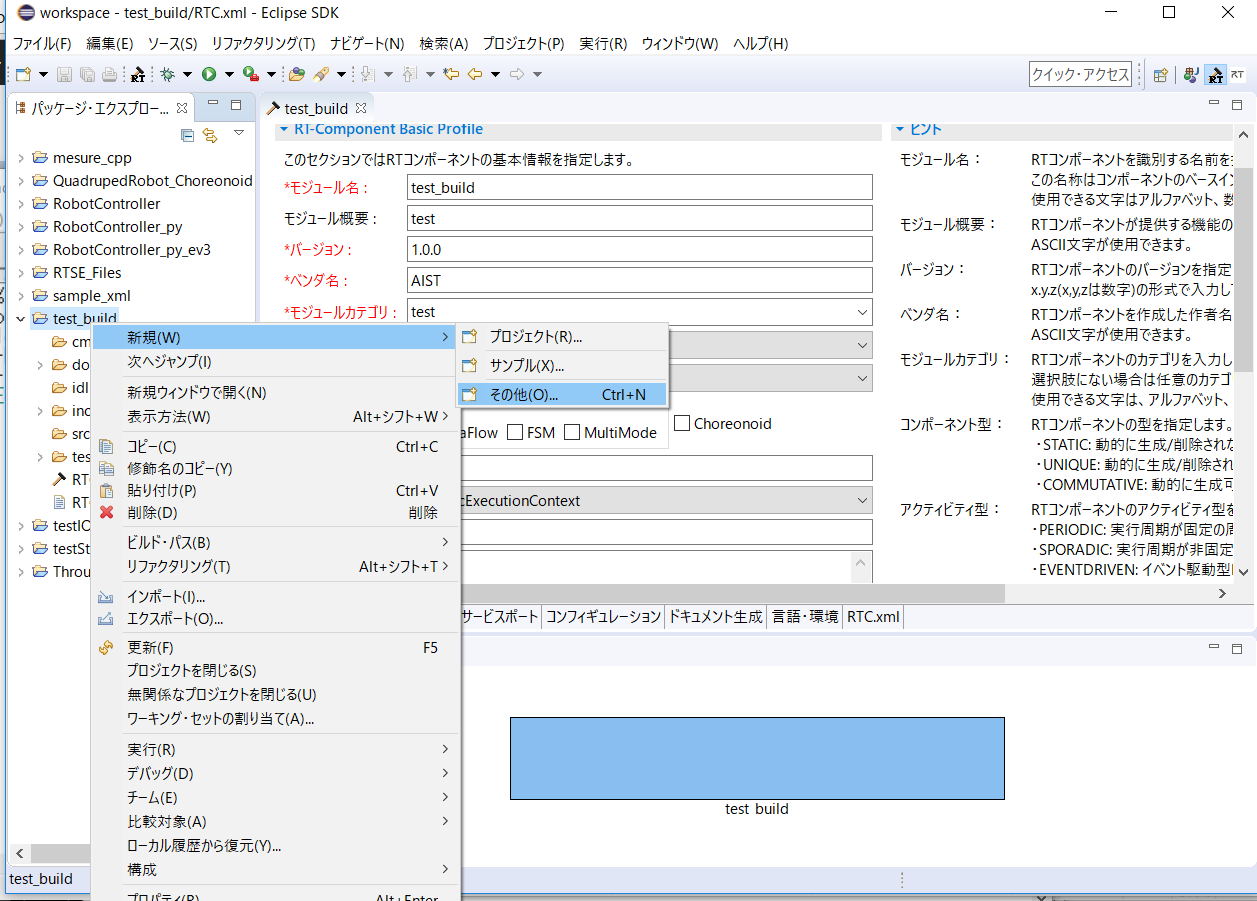The width and height of the screenshot is (1257, 901).
Task: Click the Save toolbar icon
Action: (x=64, y=74)
